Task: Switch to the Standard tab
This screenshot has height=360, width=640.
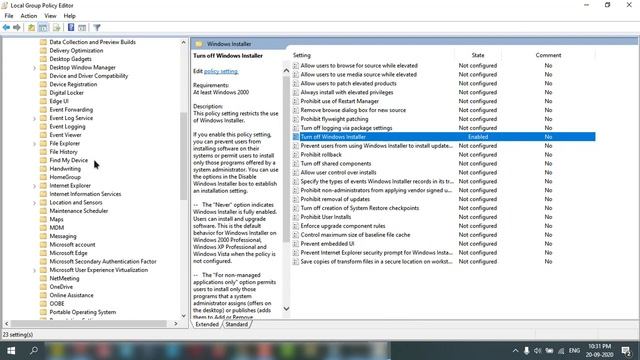Action: pyautogui.click(x=237, y=324)
